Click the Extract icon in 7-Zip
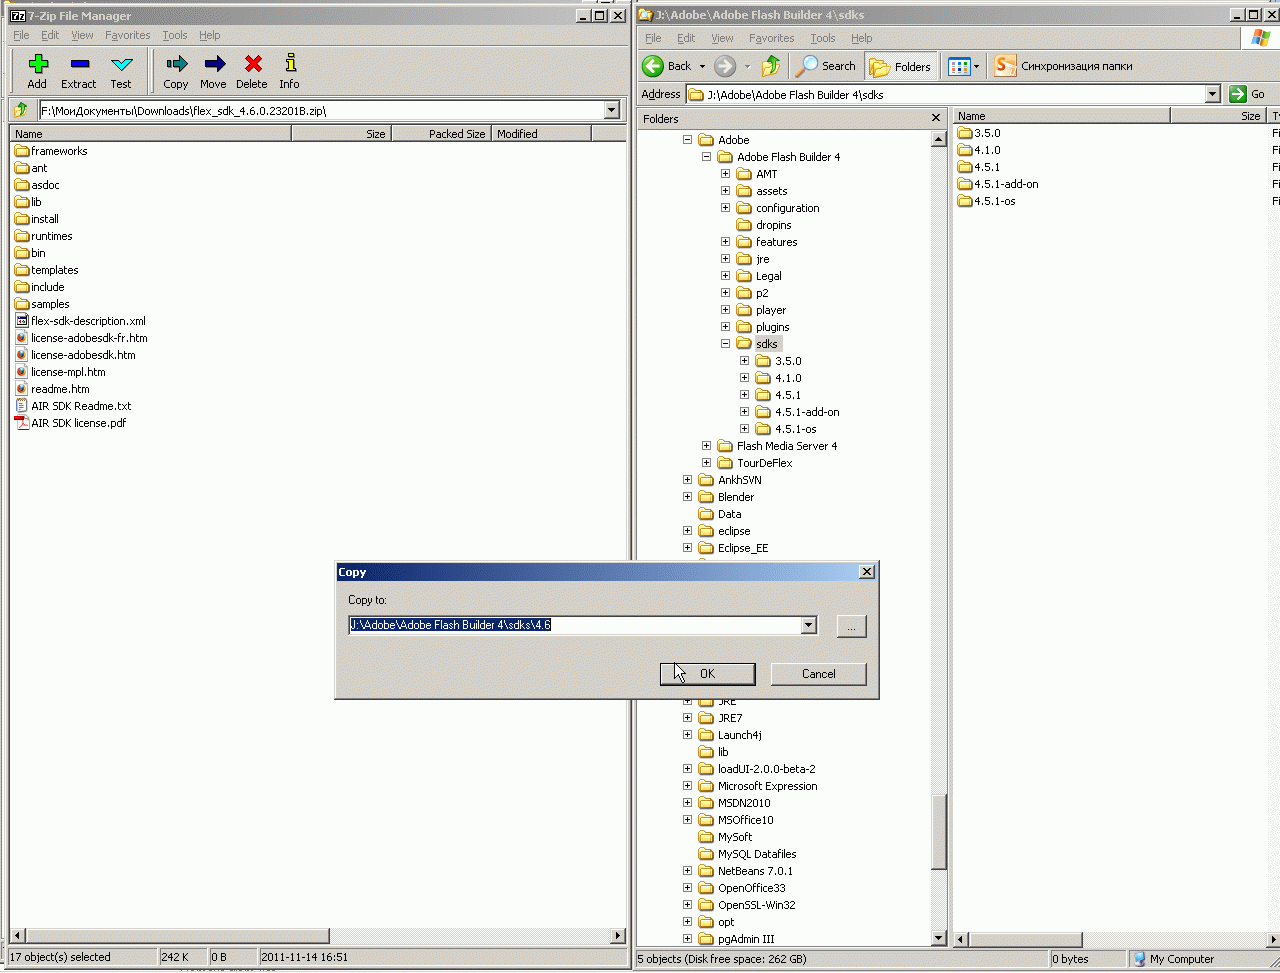Image resolution: width=1280 pixels, height=973 pixels. [x=79, y=72]
